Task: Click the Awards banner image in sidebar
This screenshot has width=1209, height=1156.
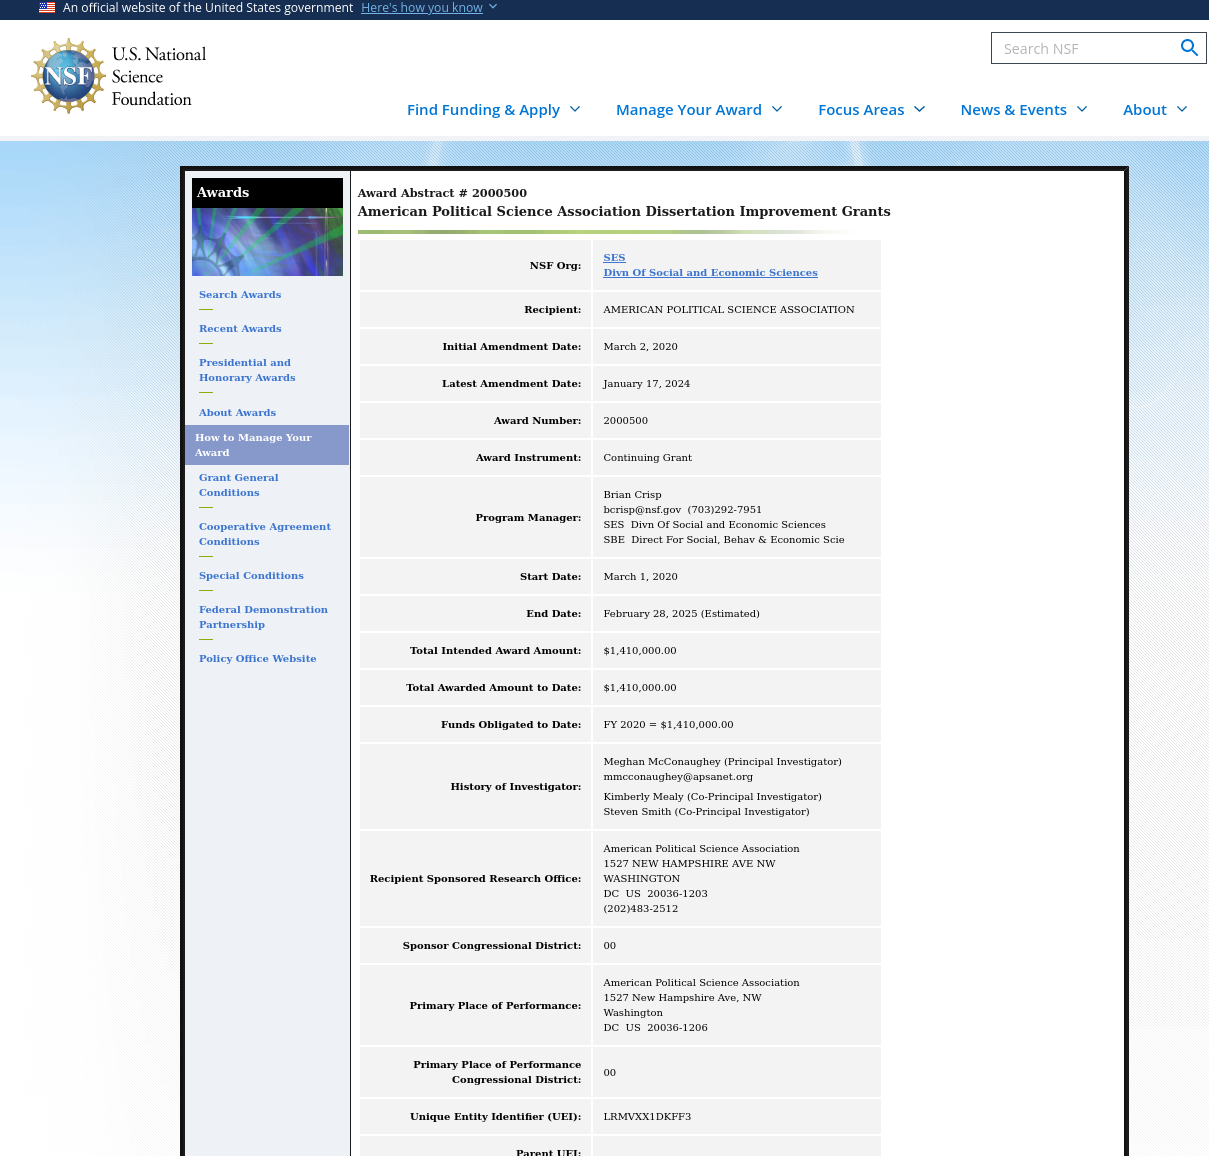Action: [x=267, y=242]
